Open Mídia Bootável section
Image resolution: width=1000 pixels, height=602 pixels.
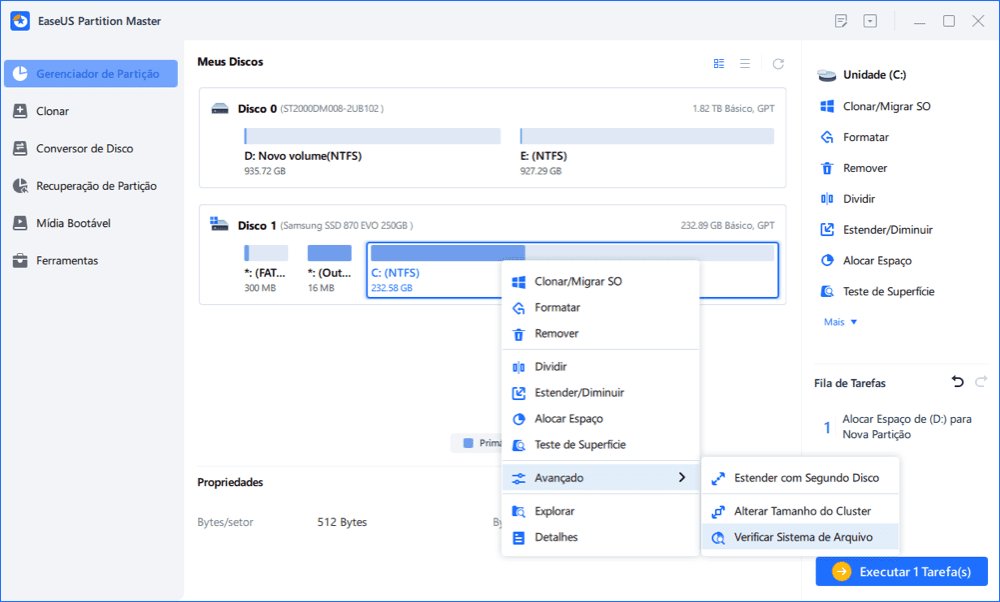click(61, 223)
